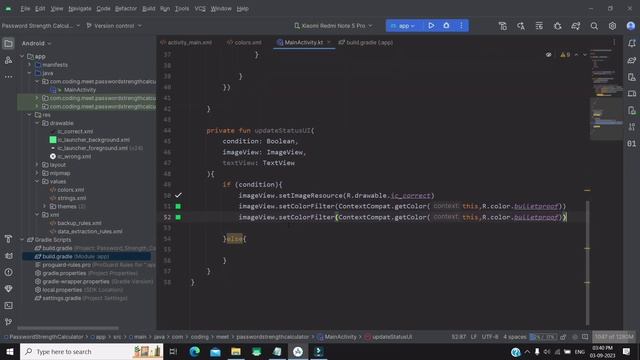This screenshot has height=360, width=640.
Task: Close the MainActivity.kt tab
Action: [x=329, y=42]
